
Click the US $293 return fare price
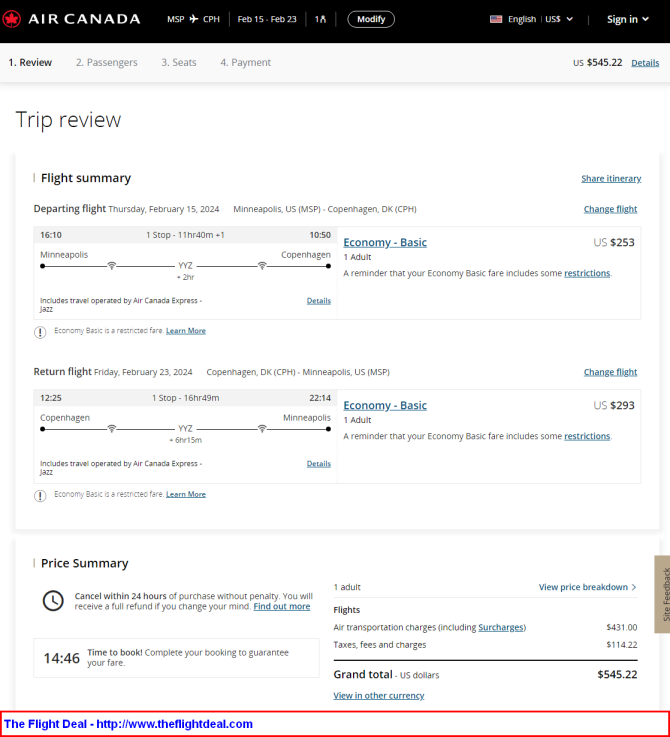[614, 406]
